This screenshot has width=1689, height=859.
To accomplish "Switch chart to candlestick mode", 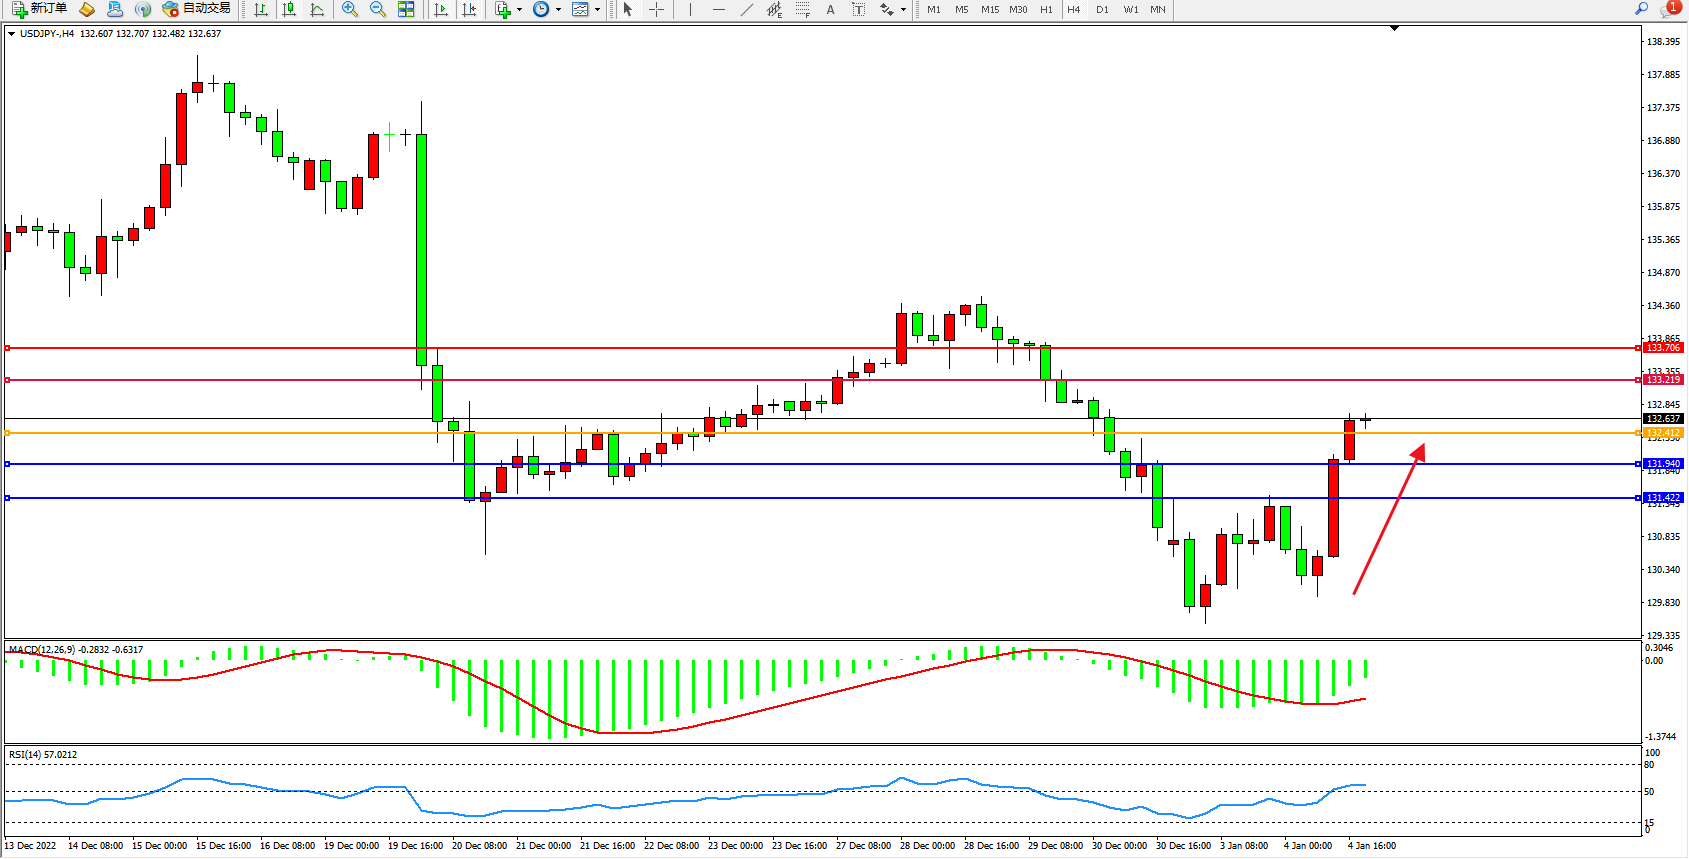I will click(x=289, y=9).
